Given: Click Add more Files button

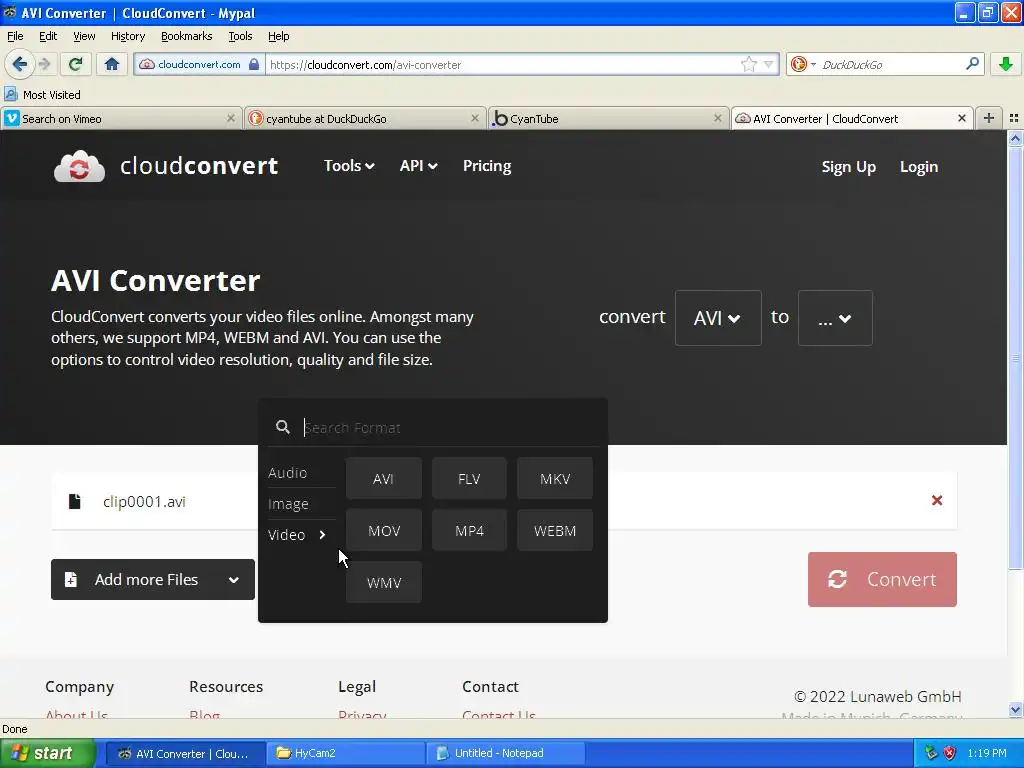Looking at the screenshot, I should (153, 579).
